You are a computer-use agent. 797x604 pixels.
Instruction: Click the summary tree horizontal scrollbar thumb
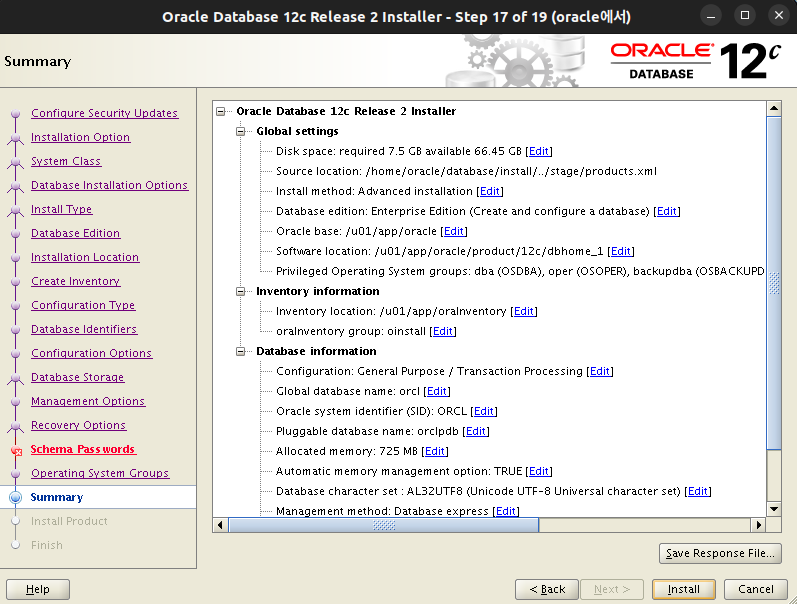click(x=384, y=525)
